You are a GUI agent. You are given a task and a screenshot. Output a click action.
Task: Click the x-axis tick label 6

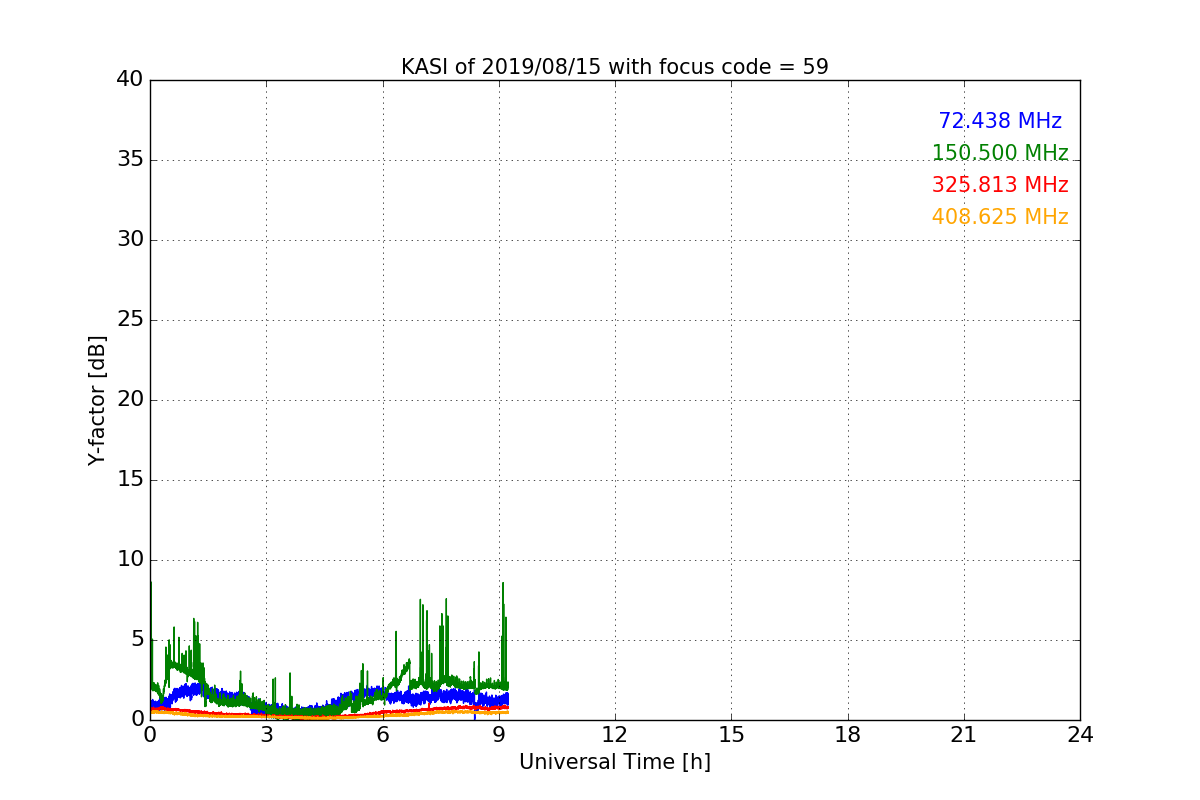[x=382, y=735]
